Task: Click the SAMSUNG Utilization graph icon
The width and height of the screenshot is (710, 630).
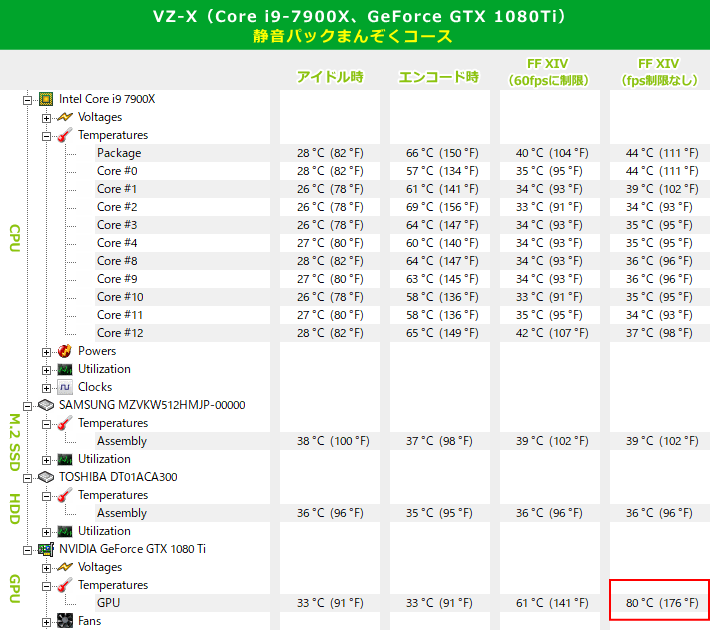Action: coord(65,459)
